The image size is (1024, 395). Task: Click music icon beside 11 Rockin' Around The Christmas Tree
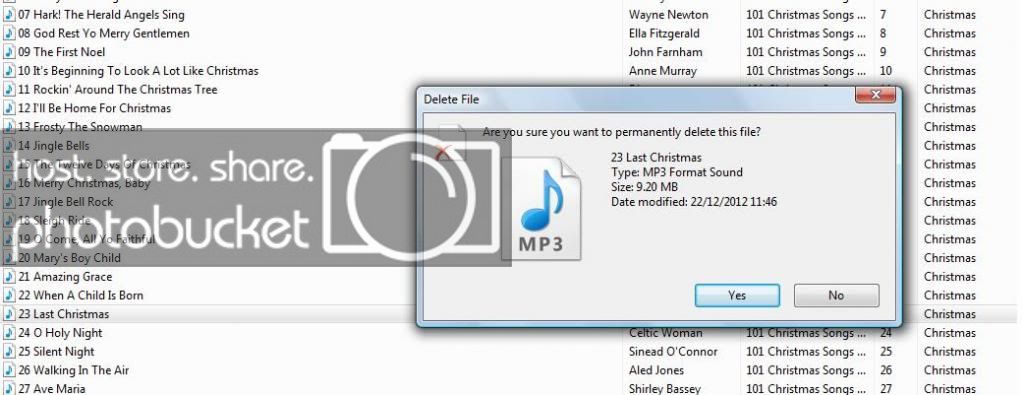point(9,89)
